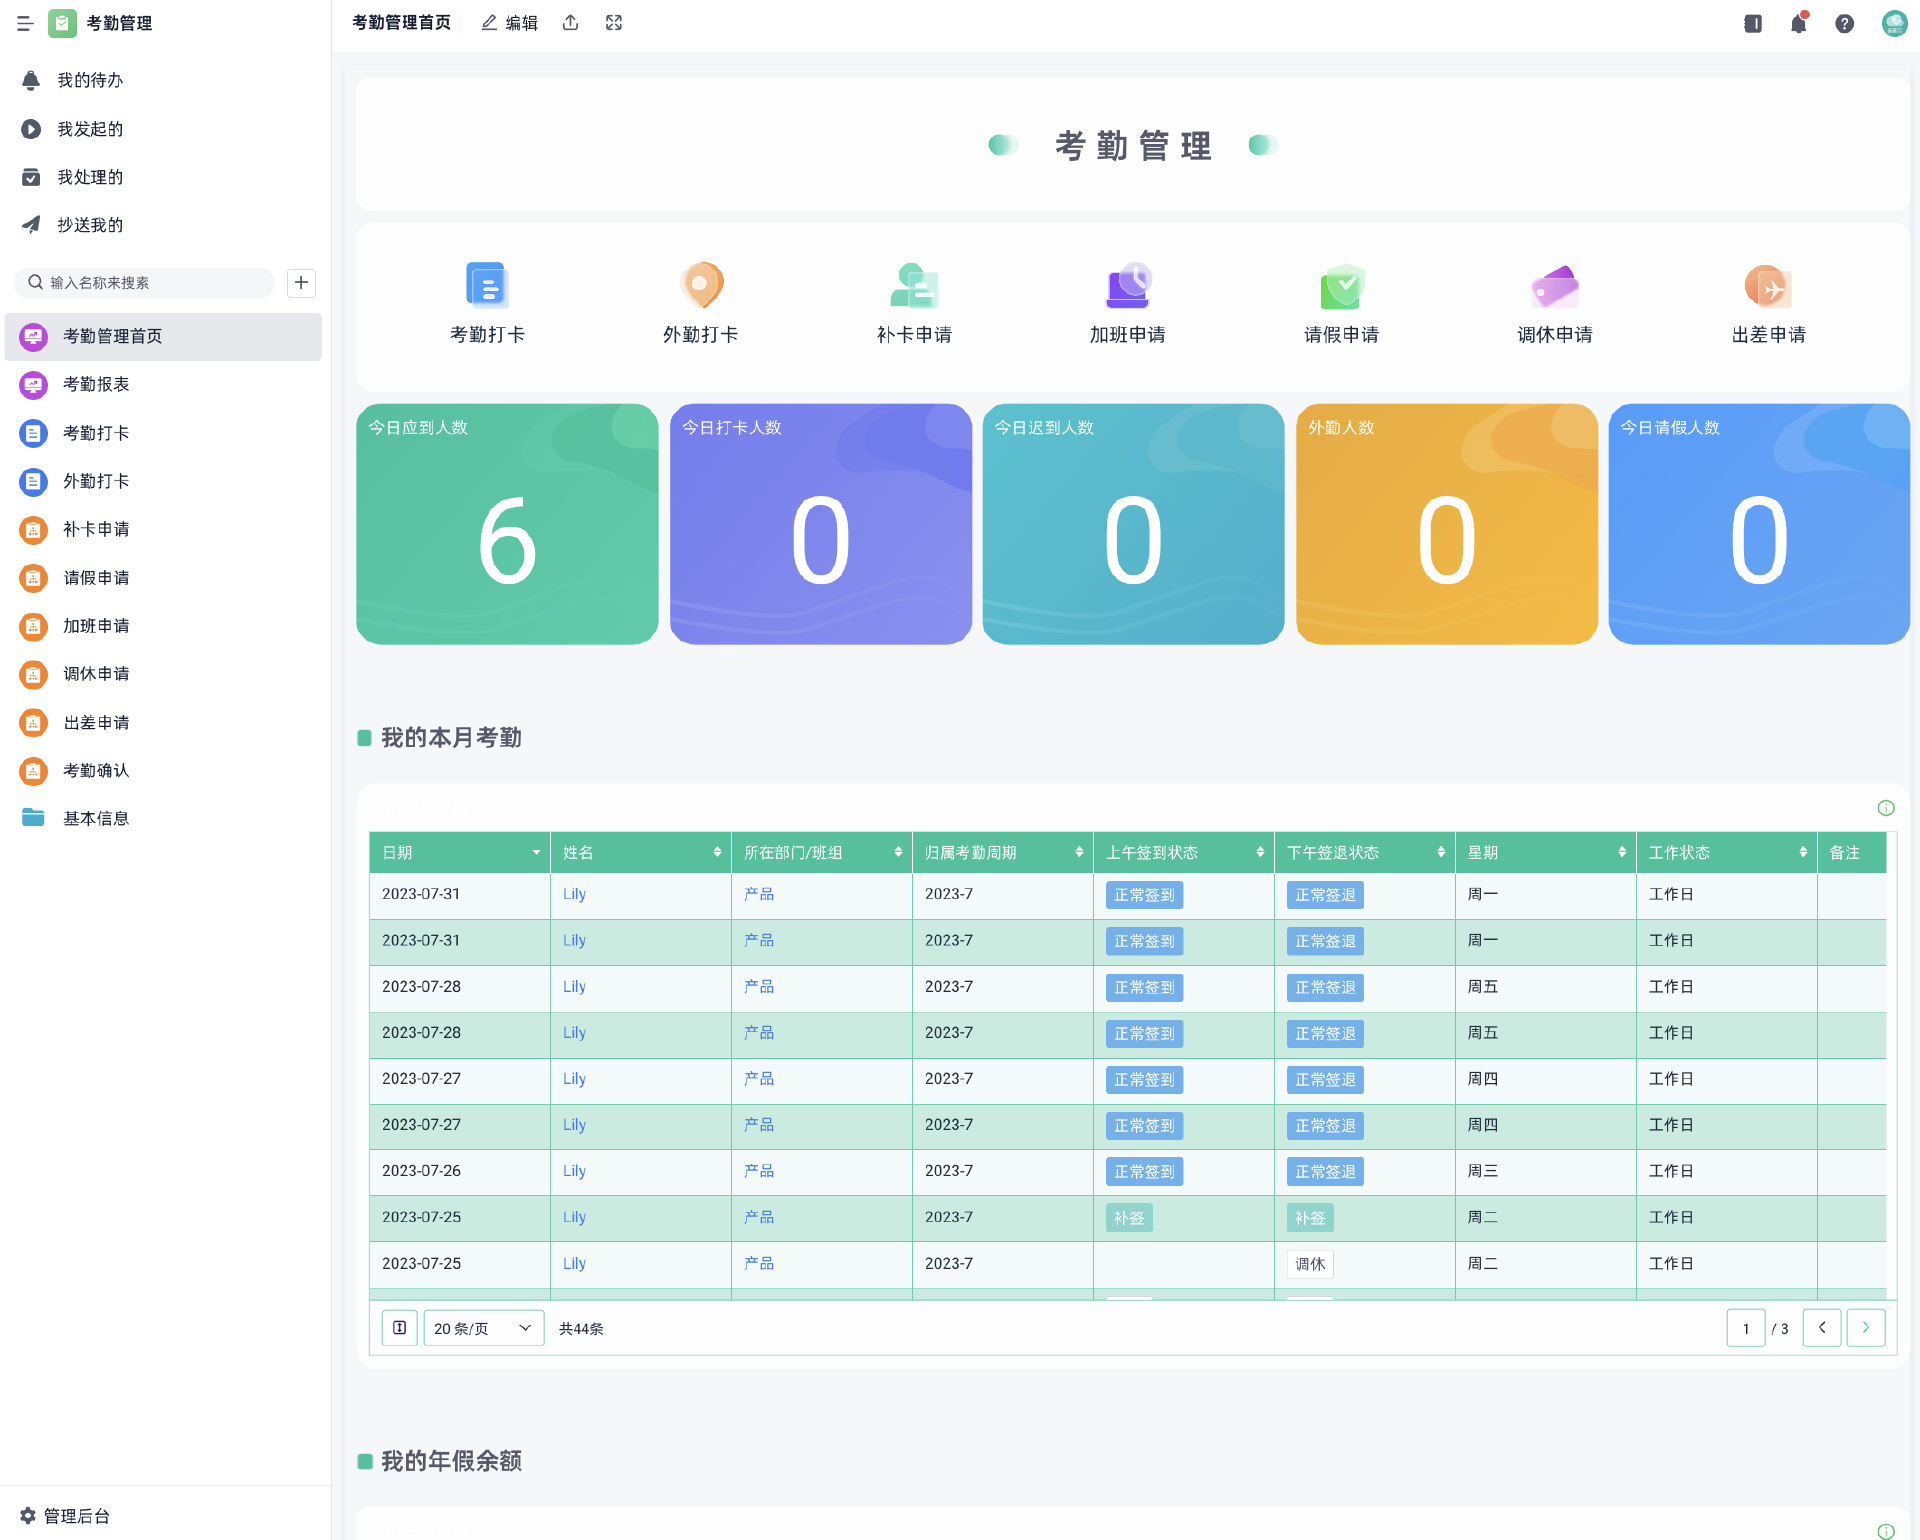
Task: Click the fullscreen expand icon
Action: 614,23
